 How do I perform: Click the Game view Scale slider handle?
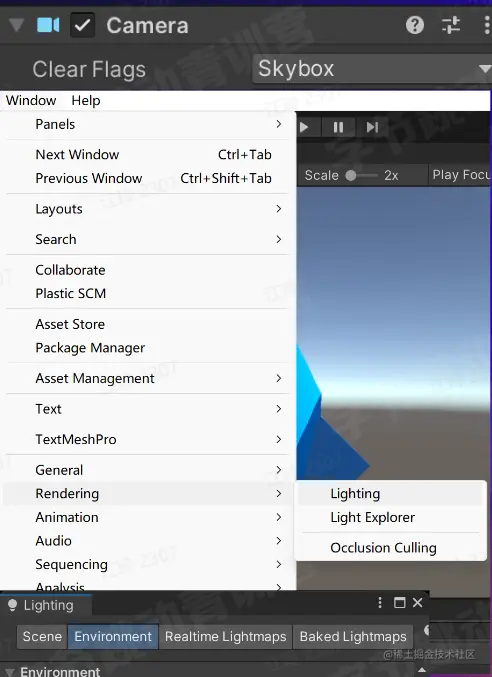coord(351,175)
